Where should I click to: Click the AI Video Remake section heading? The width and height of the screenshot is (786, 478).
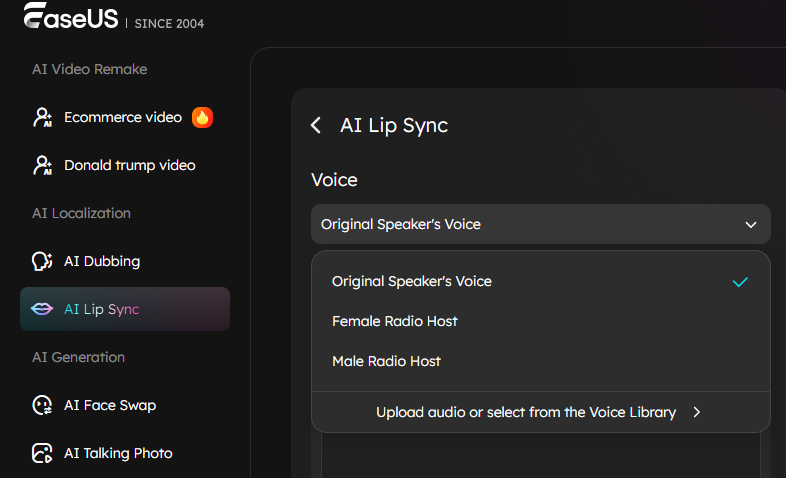(x=90, y=69)
